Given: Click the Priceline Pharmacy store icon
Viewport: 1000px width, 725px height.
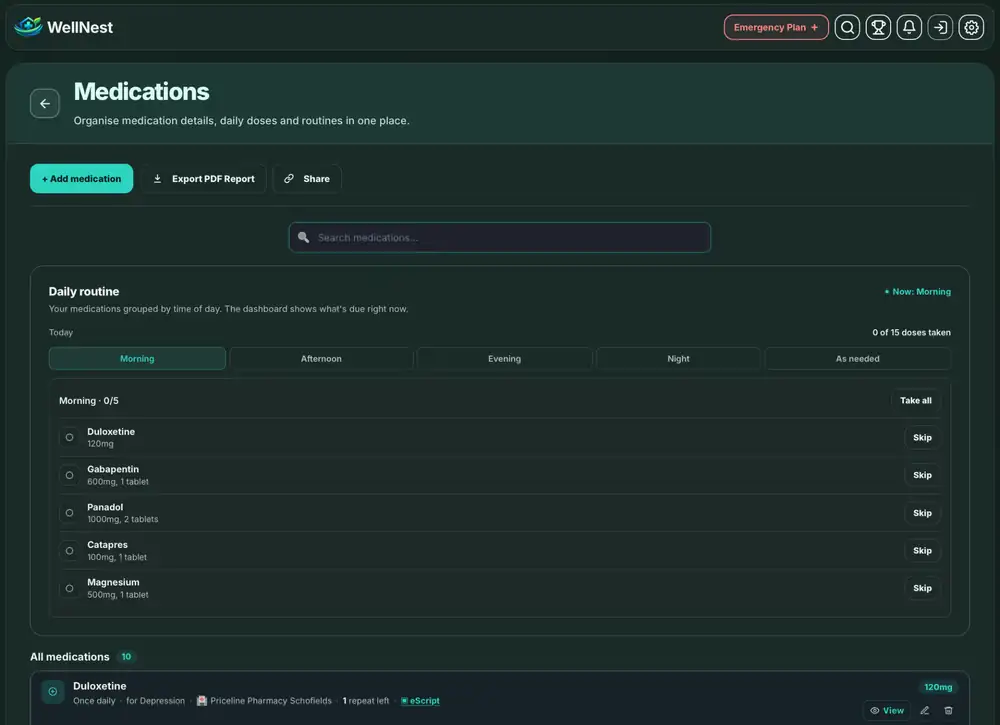Looking at the screenshot, I should coord(202,701).
